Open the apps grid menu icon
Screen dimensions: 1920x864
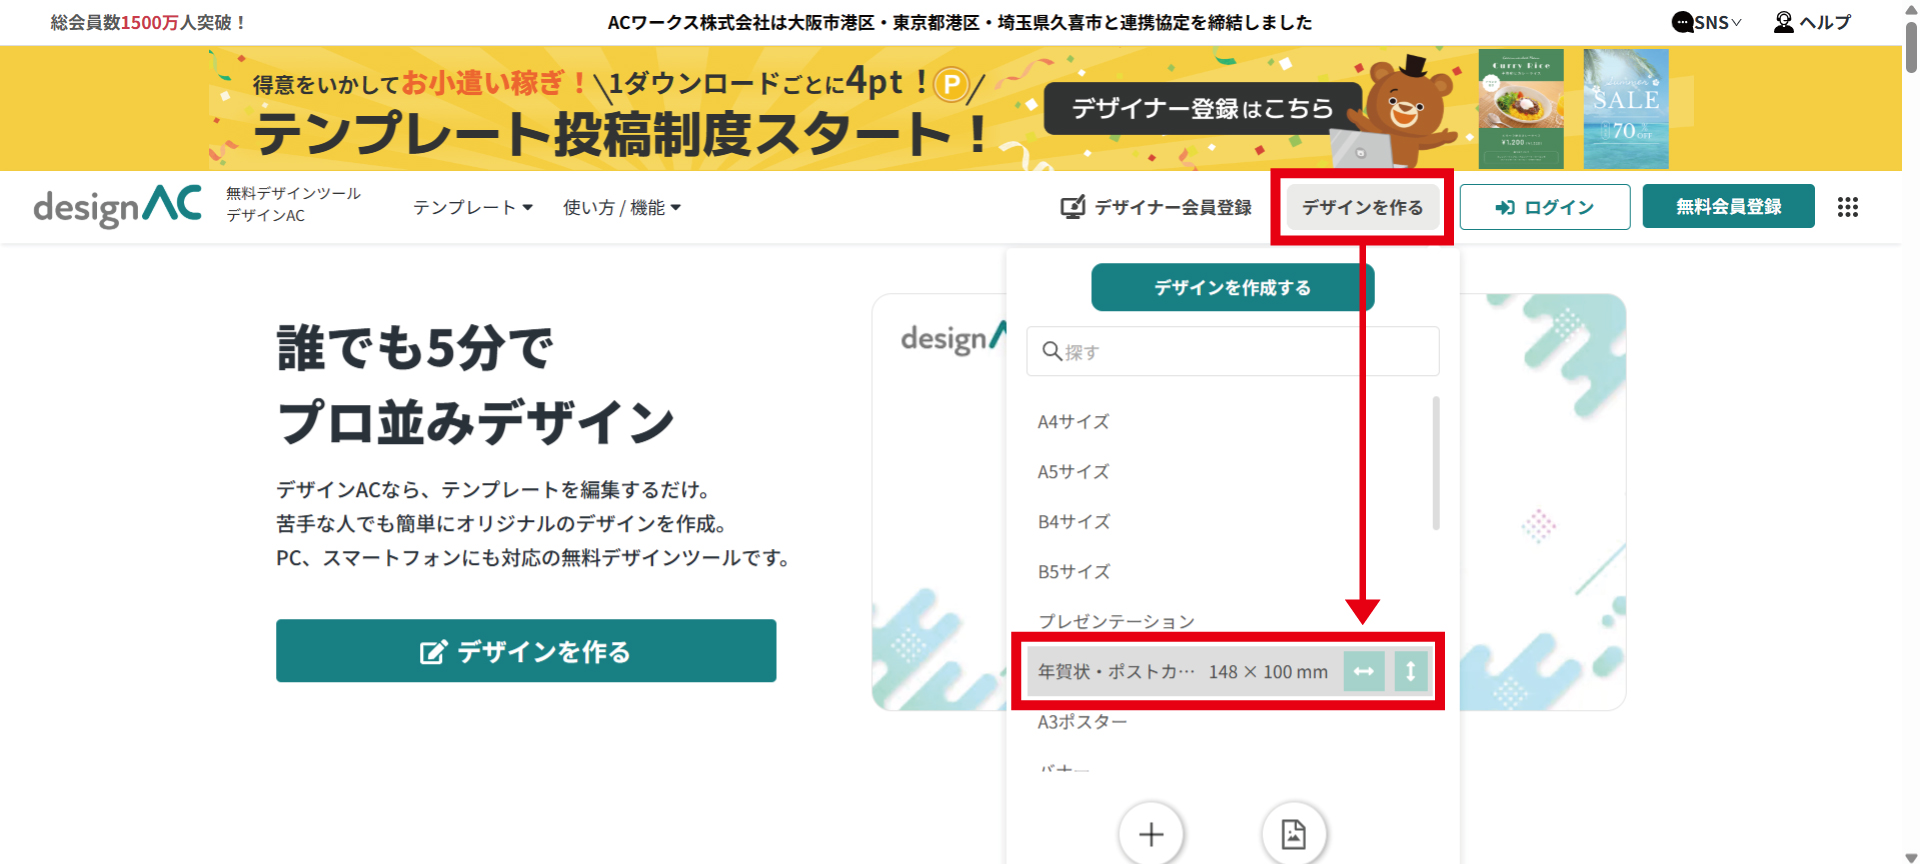tap(1847, 207)
